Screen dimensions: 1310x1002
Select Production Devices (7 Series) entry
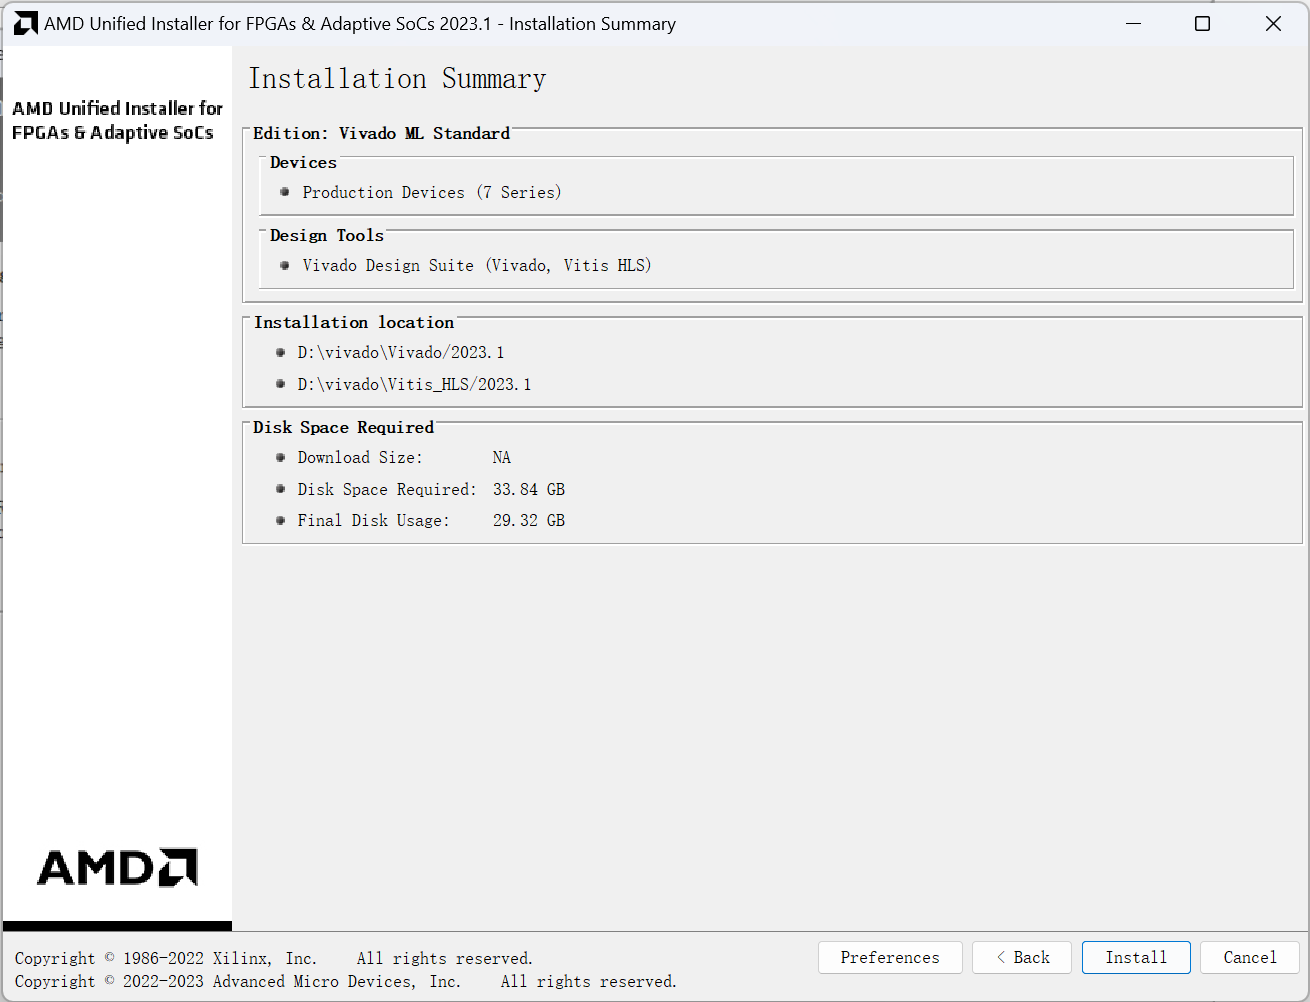pyautogui.click(x=431, y=192)
